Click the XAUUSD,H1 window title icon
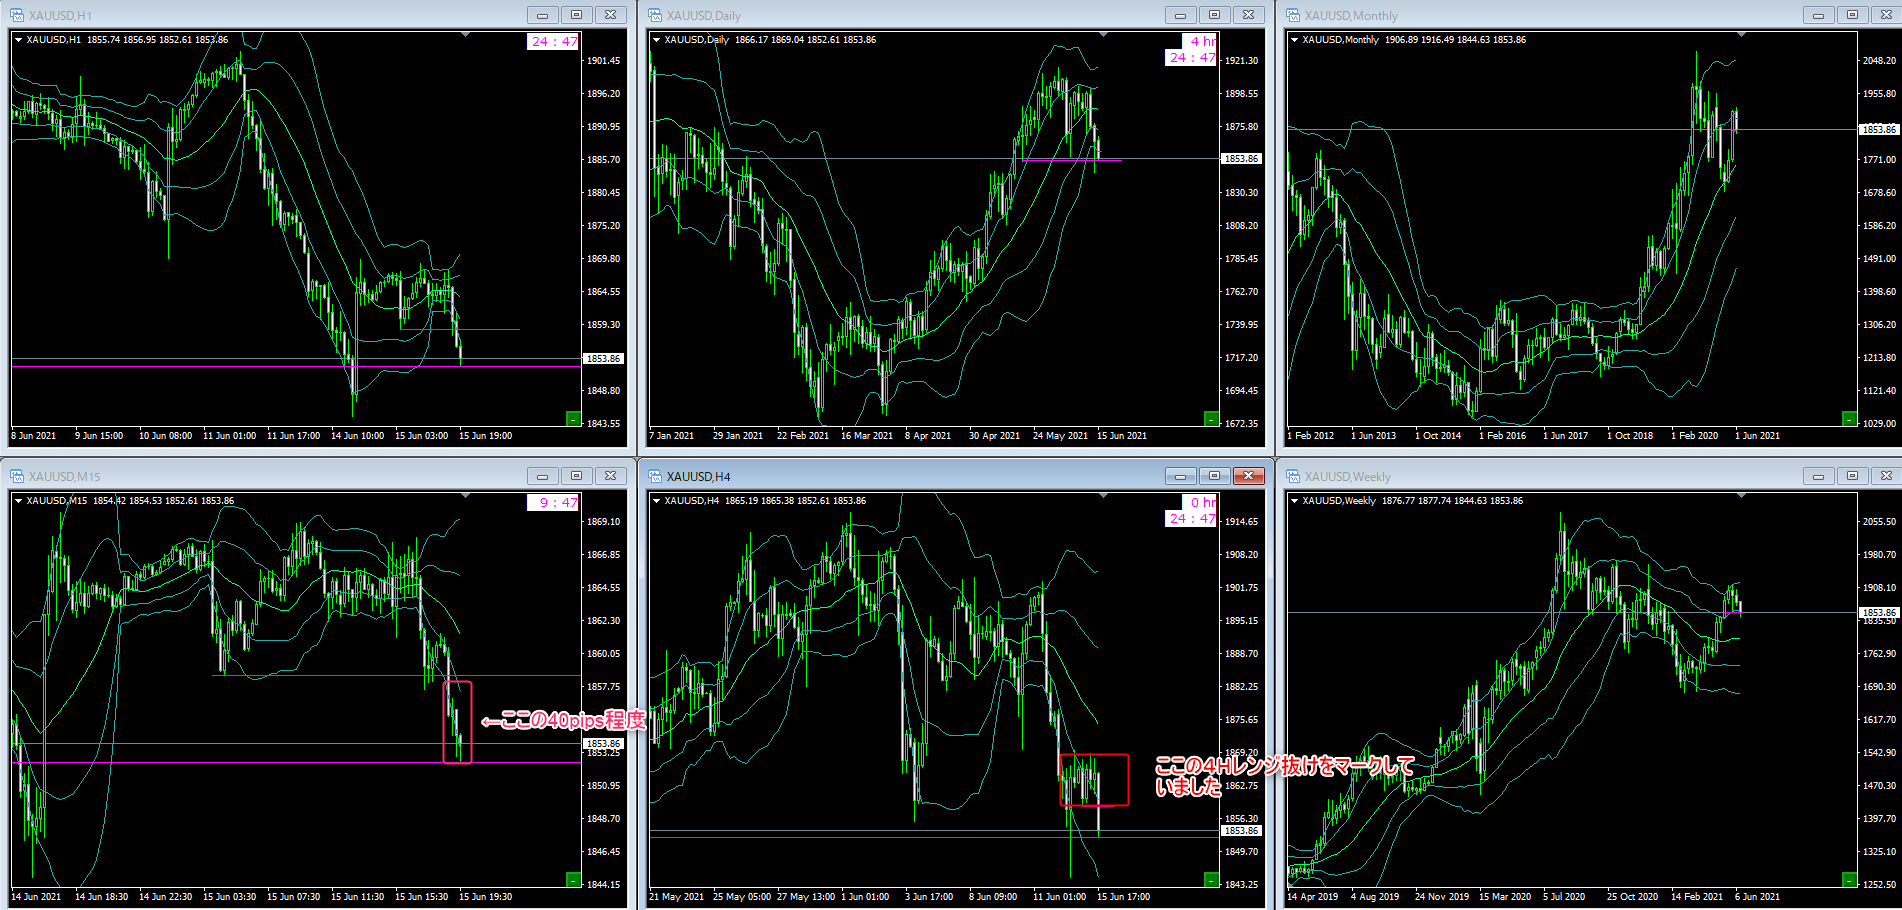Image resolution: width=1902 pixels, height=910 pixels. (17, 15)
